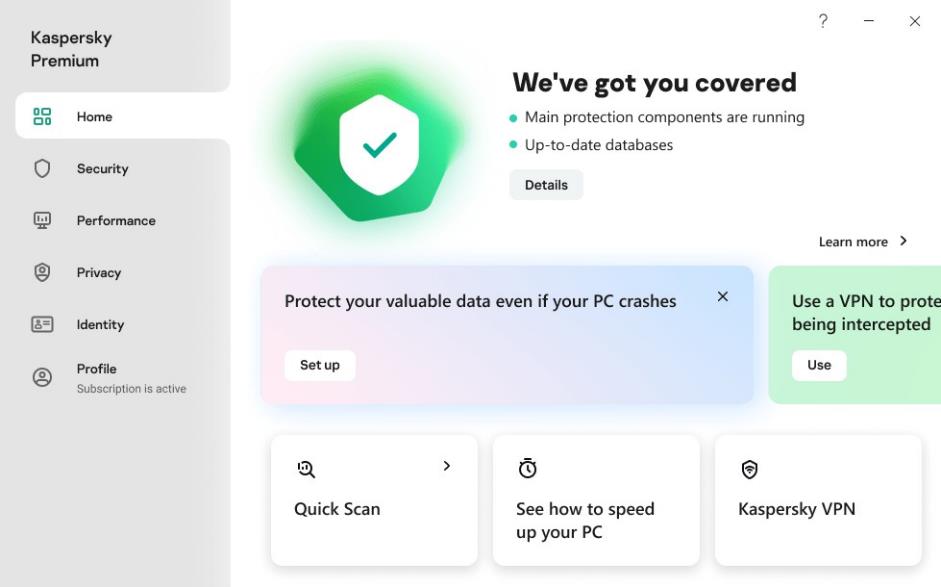Image resolution: width=941 pixels, height=587 pixels.
Task: Click the Security shield icon
Action: click(x=42, y=169)
